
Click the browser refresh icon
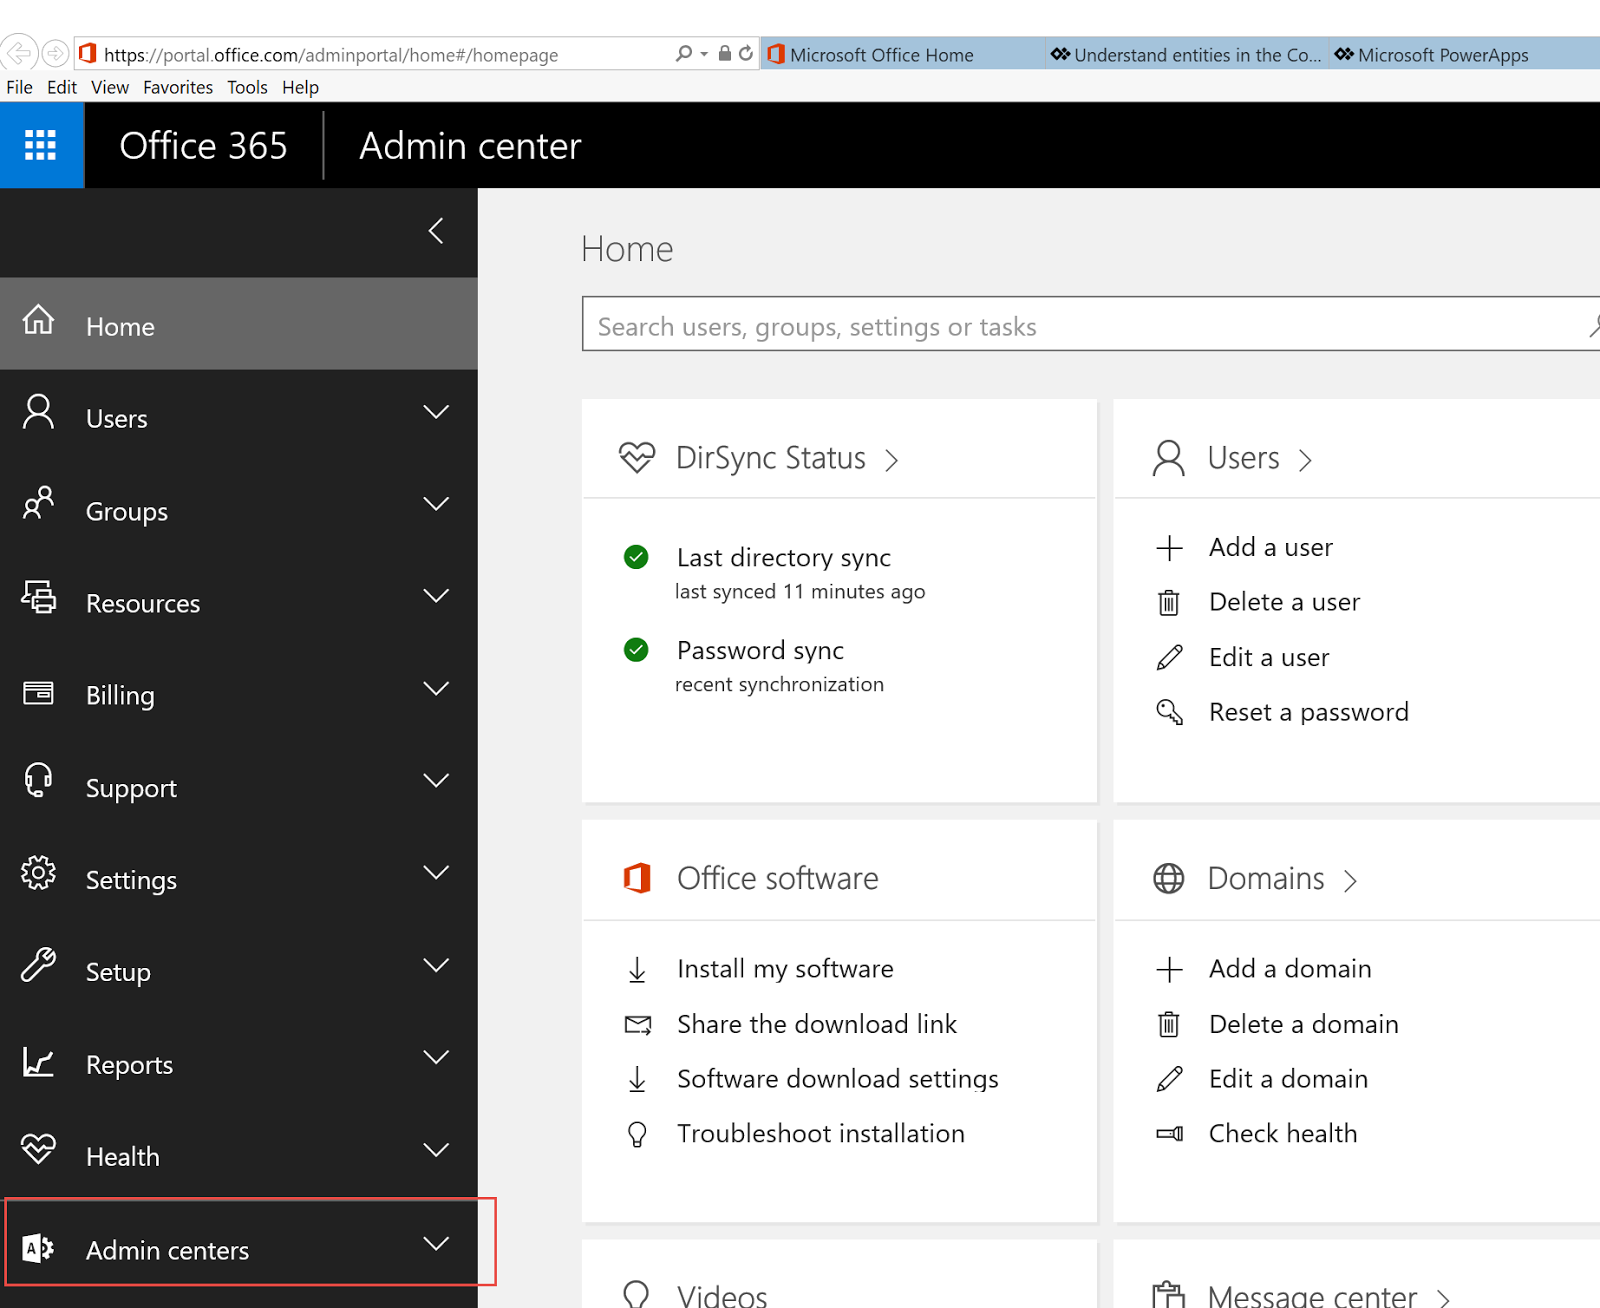tap(746, 54)
